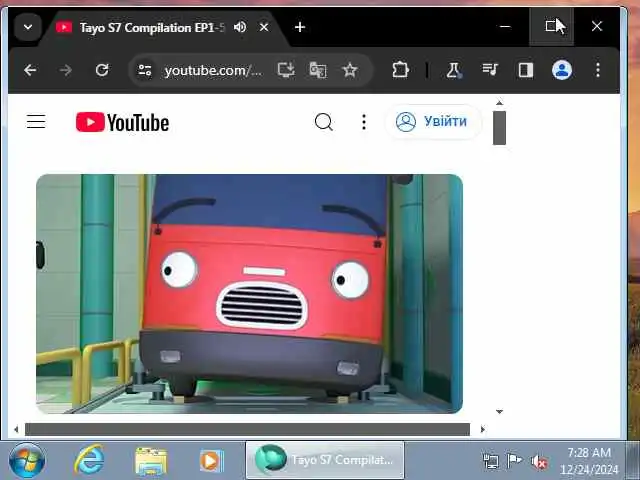640x480 pixels.
Task: Open the YouTube hamburger guide menu
Action: 36,122
